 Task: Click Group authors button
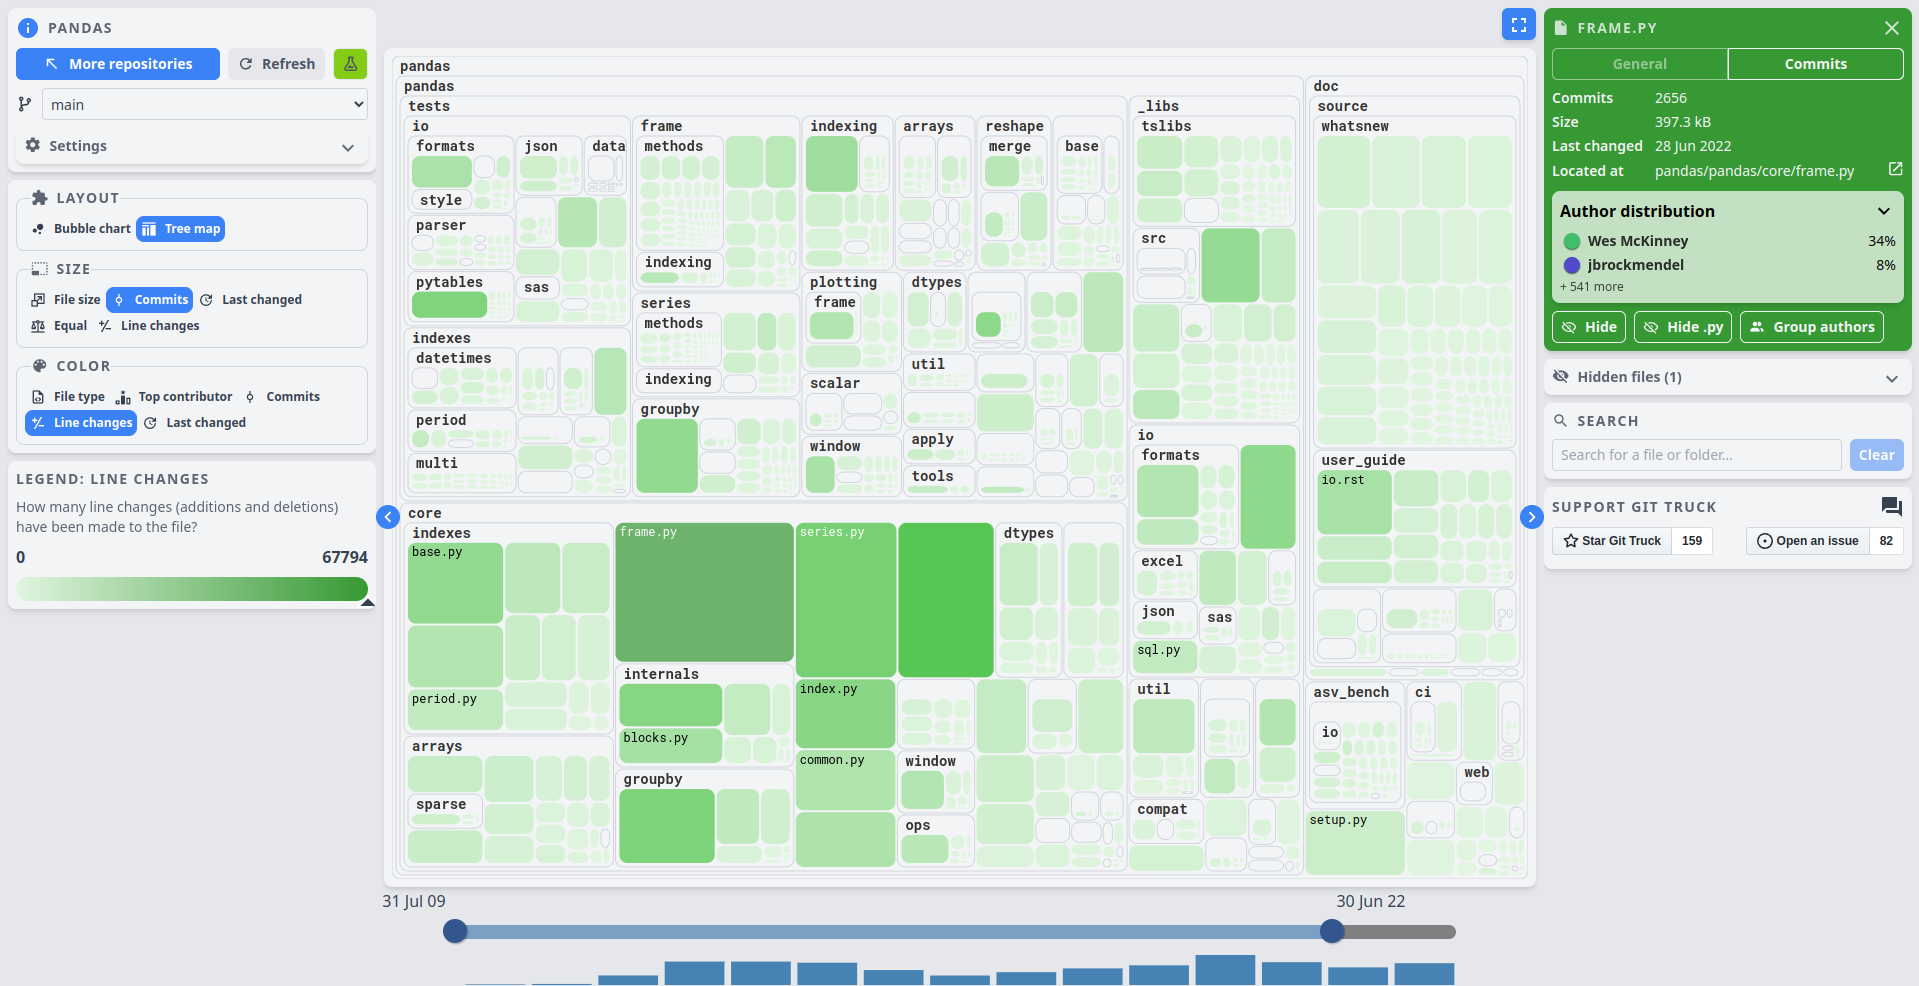tap(1812, 327)
